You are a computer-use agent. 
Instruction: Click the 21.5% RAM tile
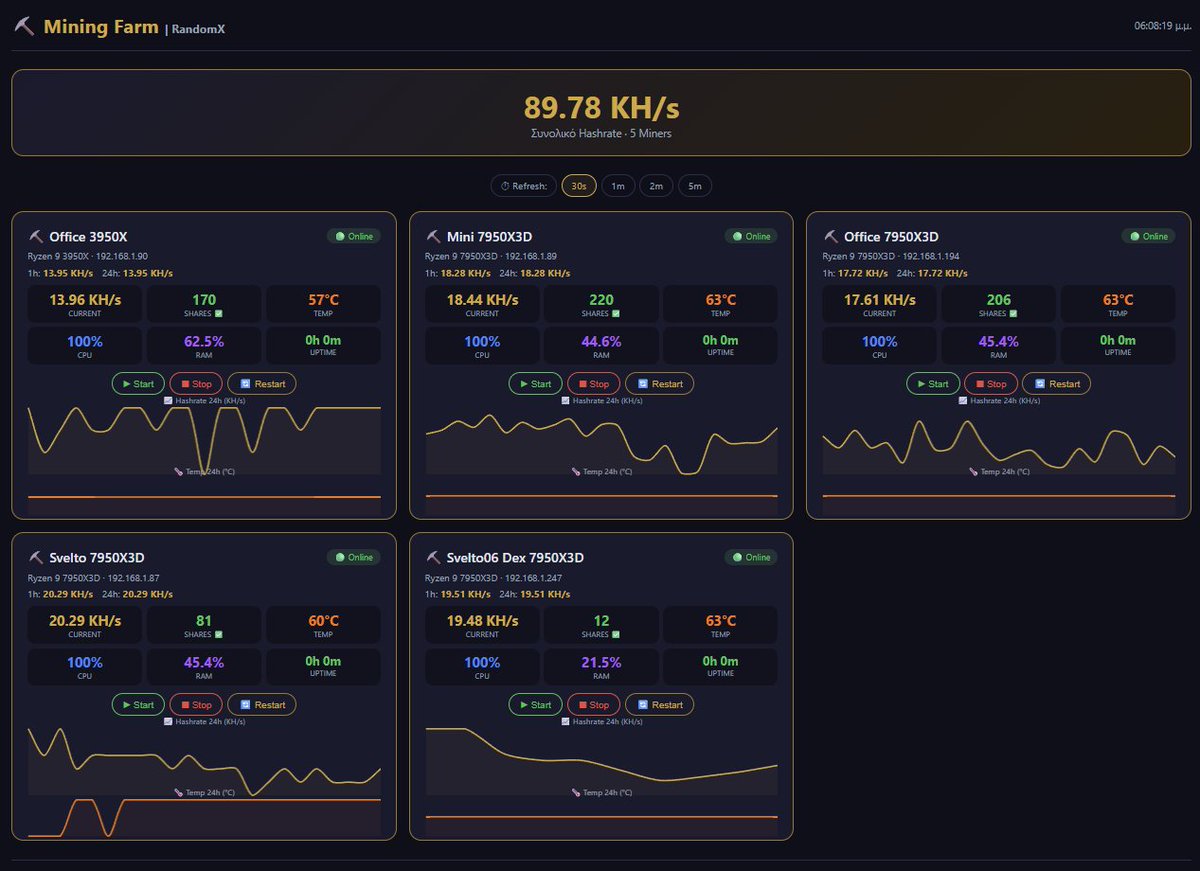tap(602, 666)
